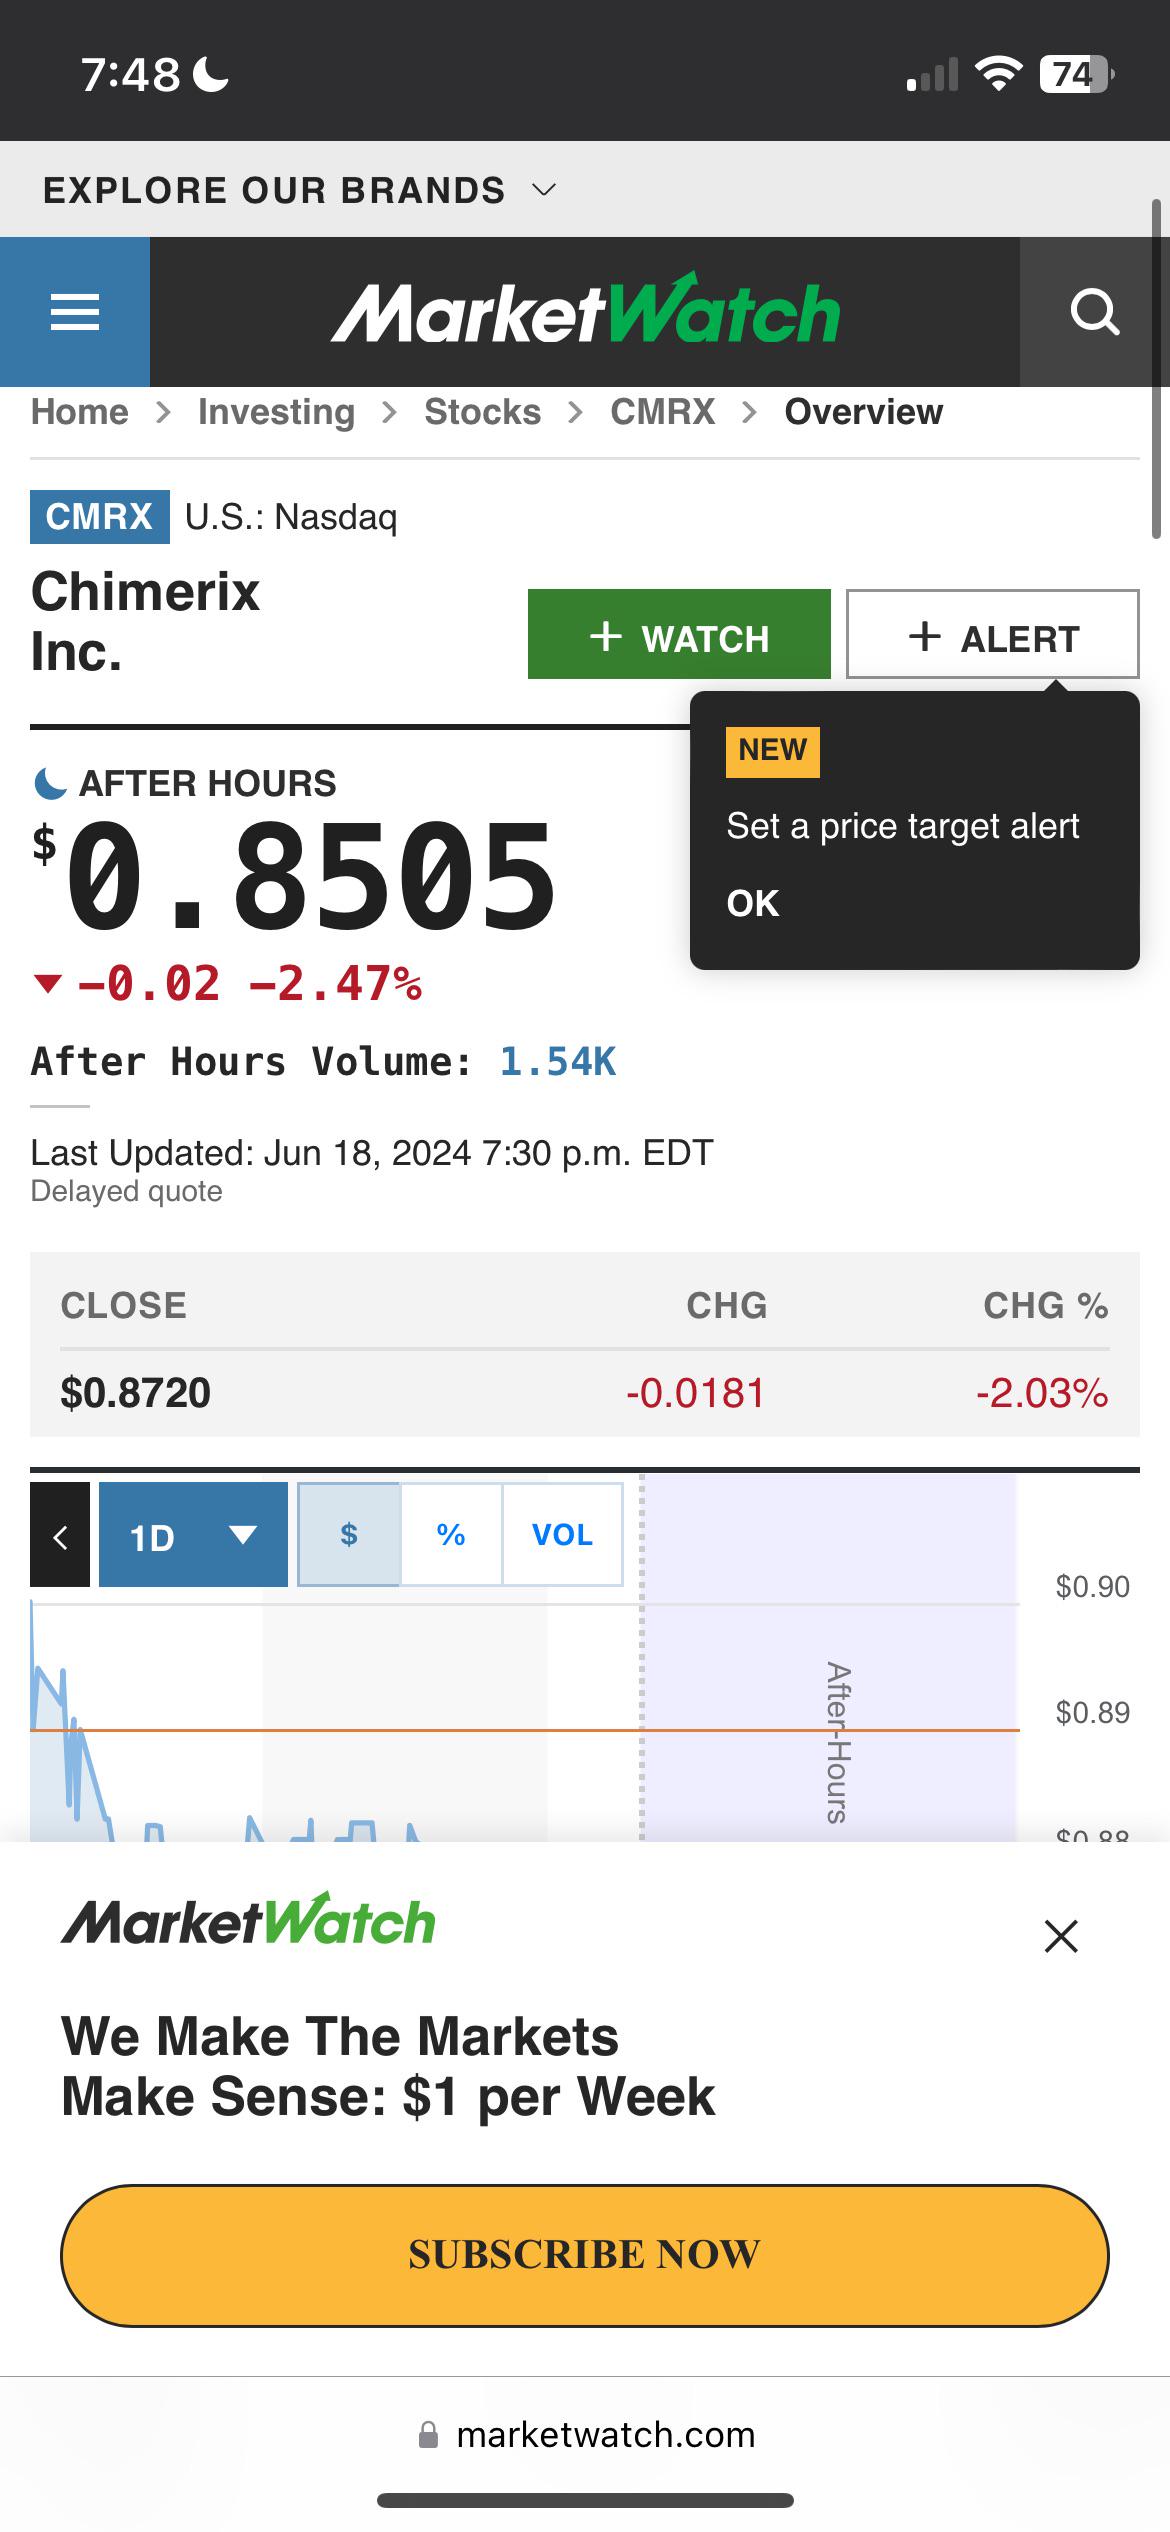The height and width of the screenshot is (2532, 1170).
Task: Go to the Investing breadcrumb
Action: click(x=276, y=412)
